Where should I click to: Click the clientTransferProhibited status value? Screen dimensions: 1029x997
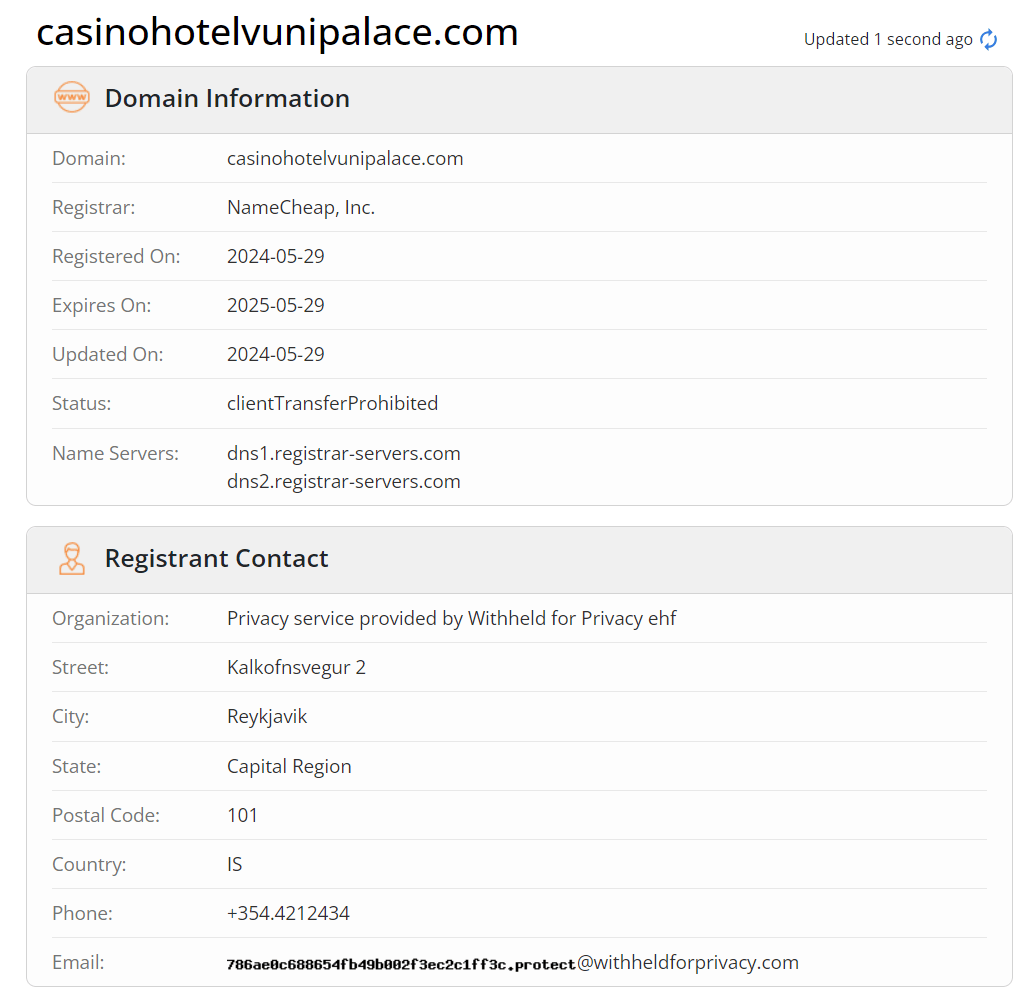pos(332,403)
